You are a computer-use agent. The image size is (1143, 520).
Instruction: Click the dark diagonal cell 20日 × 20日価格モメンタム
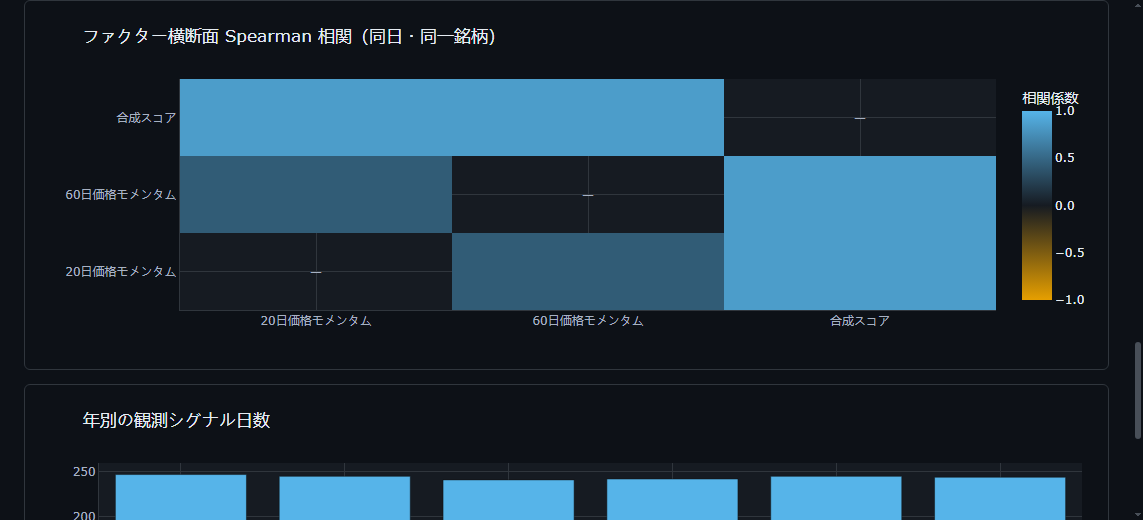click(316, 271)
